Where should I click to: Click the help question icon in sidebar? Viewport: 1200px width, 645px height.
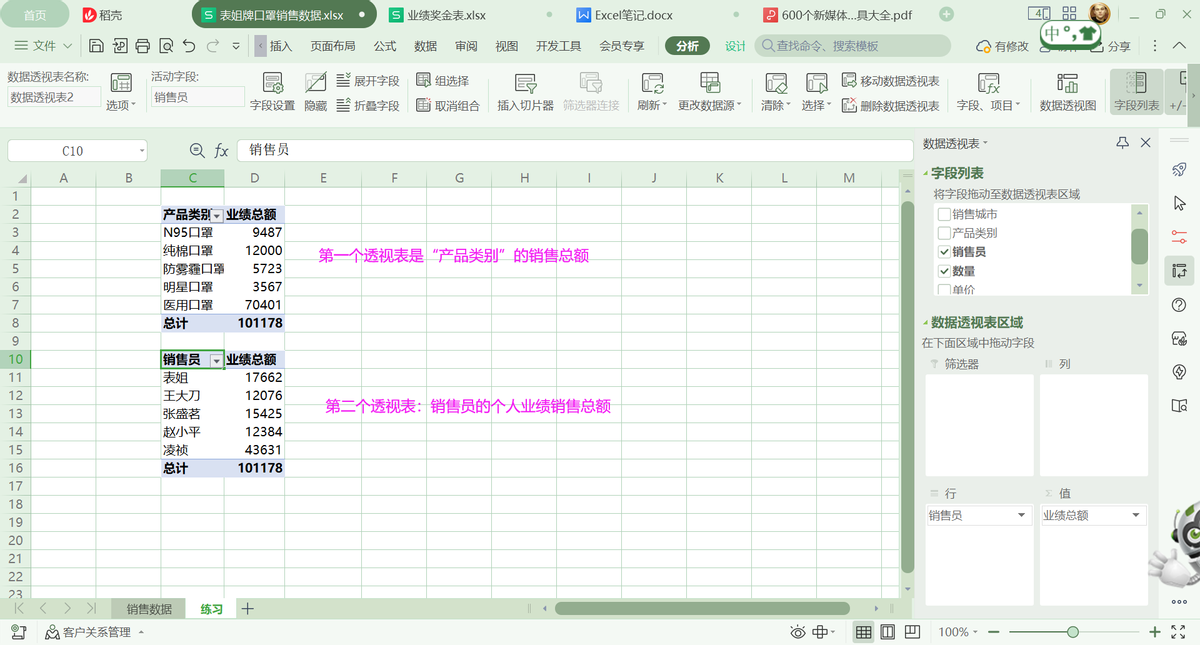[x=1179, y=305]
